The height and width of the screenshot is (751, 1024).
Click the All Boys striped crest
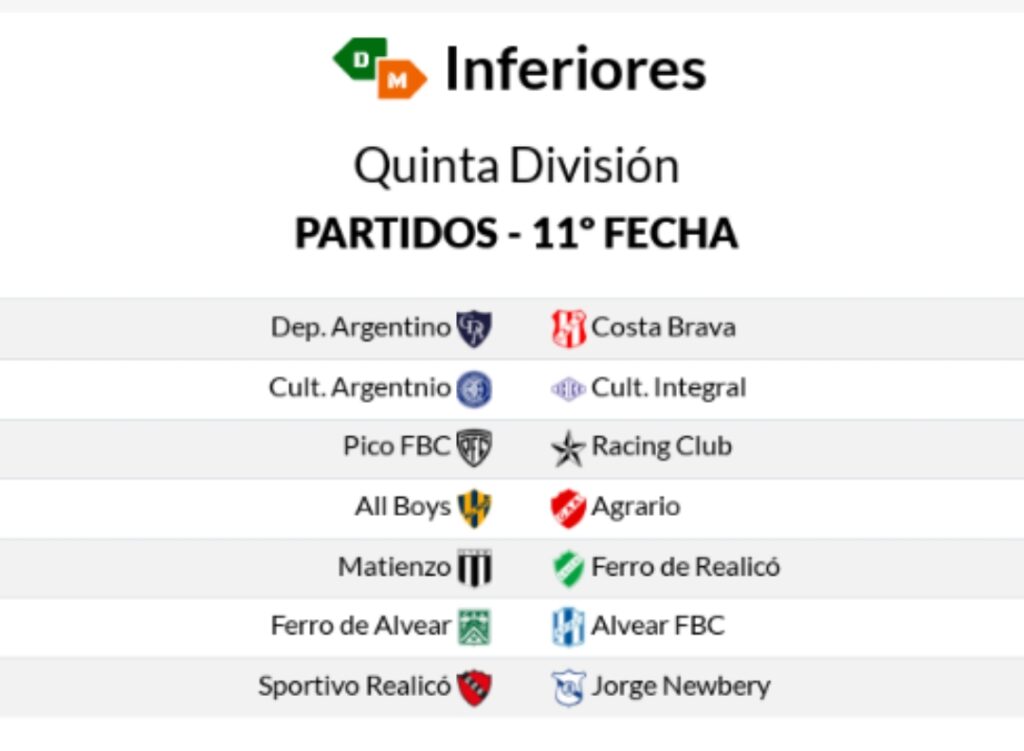pyautogui.click(x=473, y=507)
